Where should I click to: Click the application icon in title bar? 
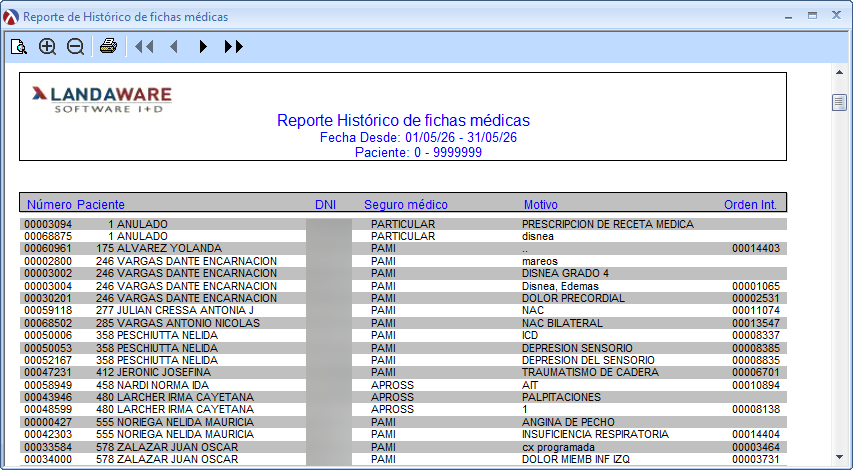pos(10,17)
